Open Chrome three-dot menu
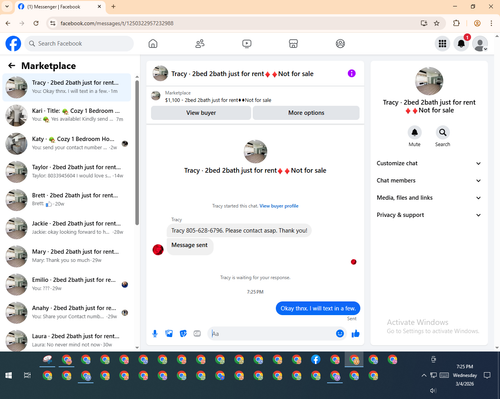Image resolution: width=500 pixels, height=399 pixels. (x=491, y=23)
